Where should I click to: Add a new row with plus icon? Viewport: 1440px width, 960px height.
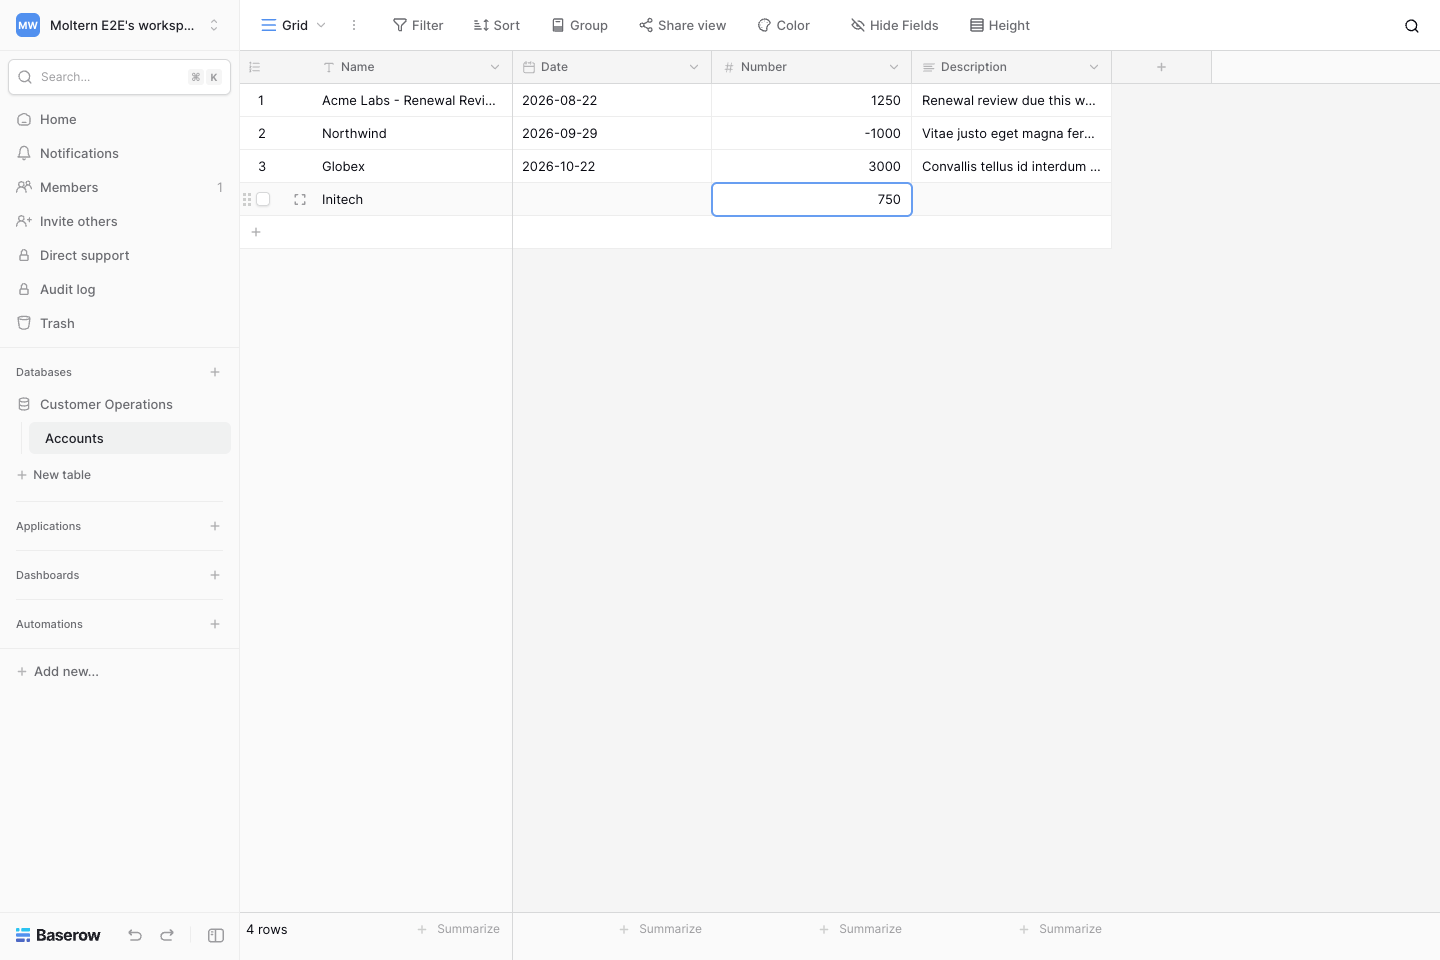point(256,232)
